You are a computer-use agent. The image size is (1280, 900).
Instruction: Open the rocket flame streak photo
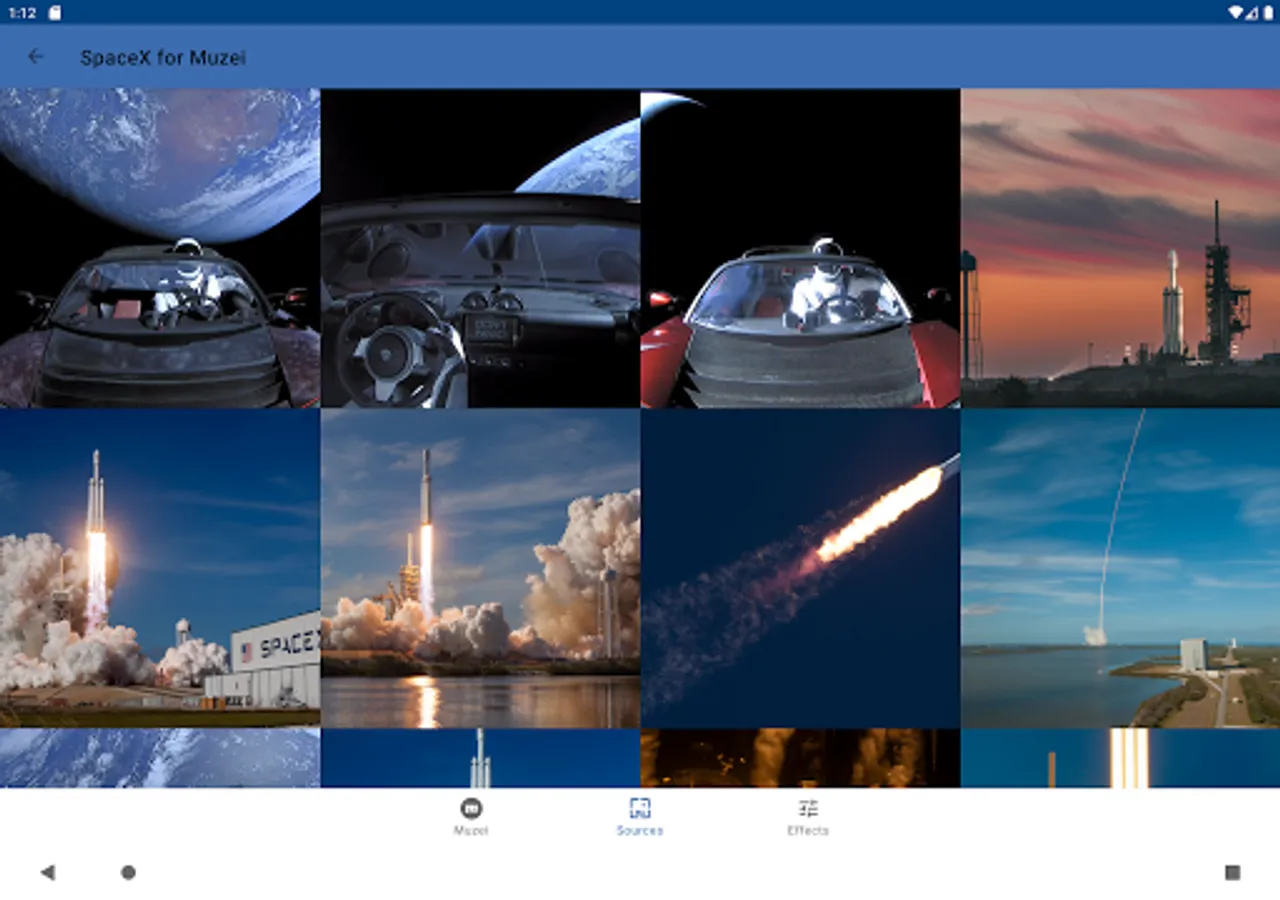tap(800, 568)
